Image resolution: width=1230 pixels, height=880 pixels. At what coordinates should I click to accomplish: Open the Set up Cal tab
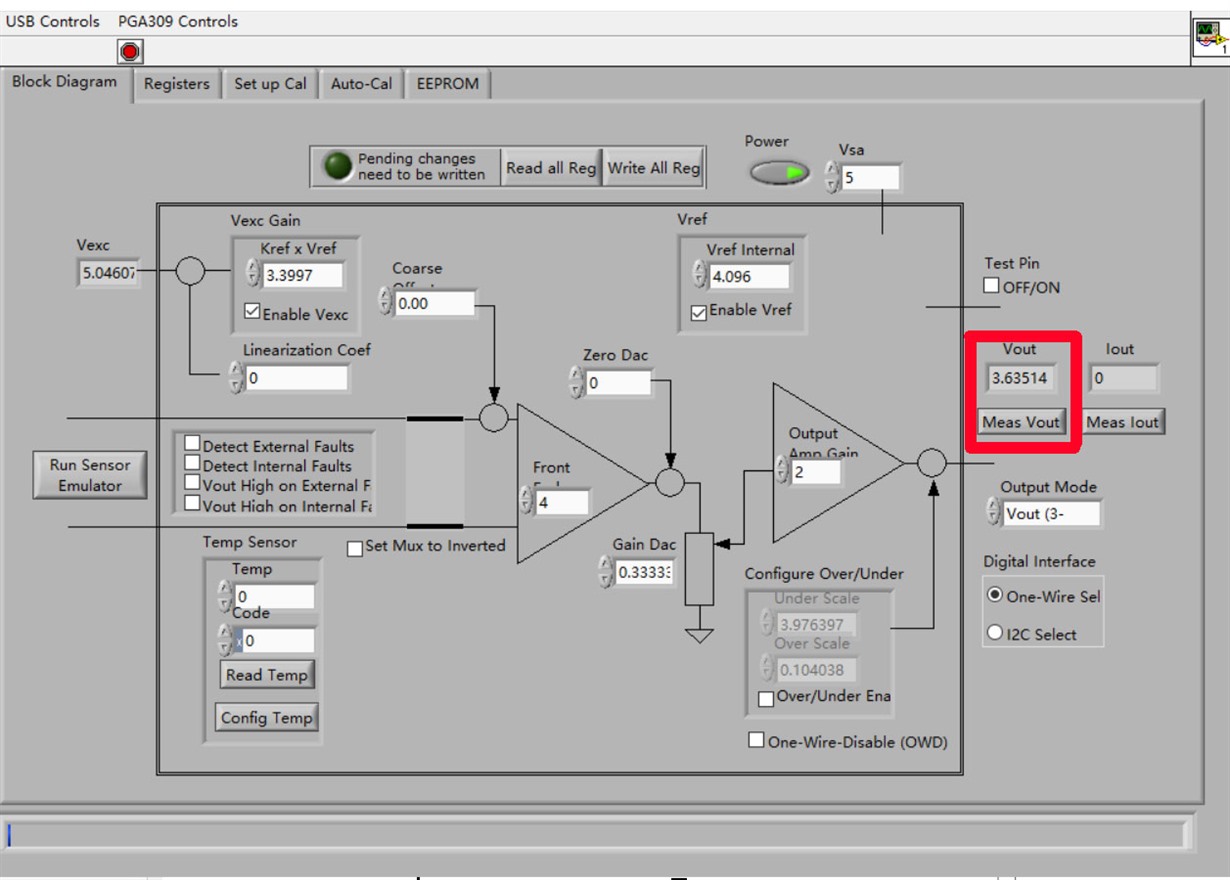(x=270, y=84)
